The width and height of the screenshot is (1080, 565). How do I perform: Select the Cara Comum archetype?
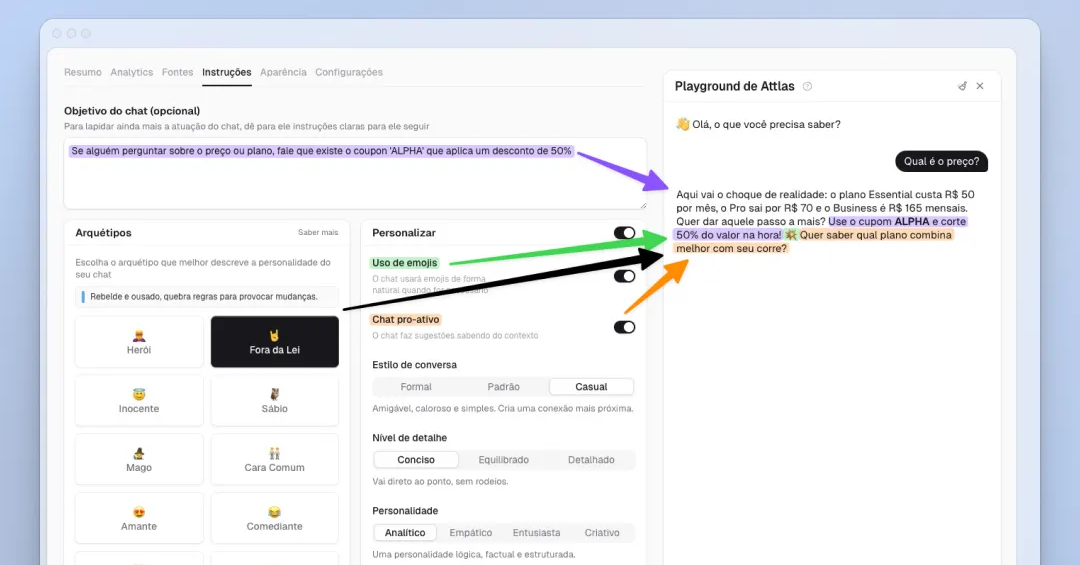[275, 460]
